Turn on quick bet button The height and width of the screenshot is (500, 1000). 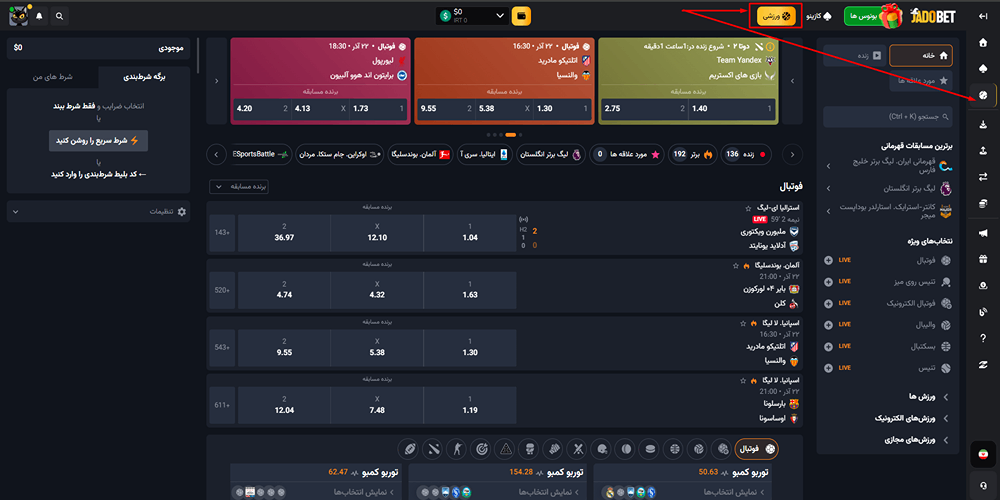[98, 140]
